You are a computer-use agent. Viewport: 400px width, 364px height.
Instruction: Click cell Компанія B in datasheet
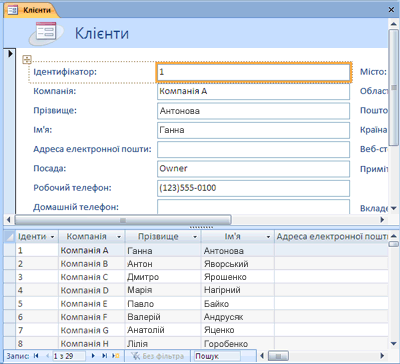(x=91, y=264)
